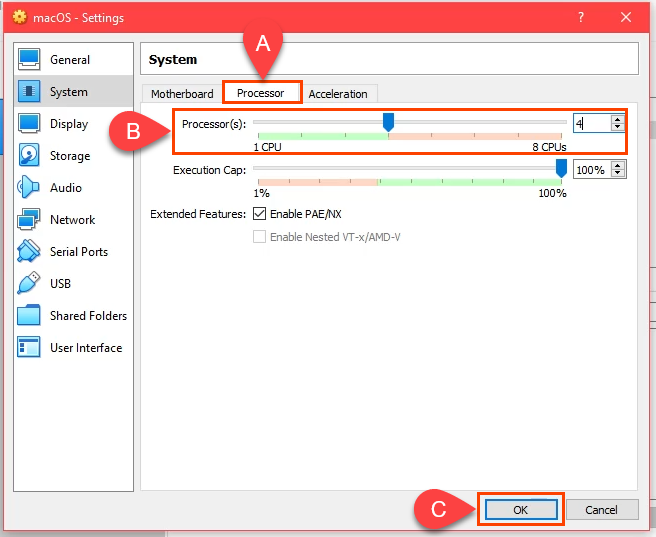Open Network settings label

coord(72,220)
